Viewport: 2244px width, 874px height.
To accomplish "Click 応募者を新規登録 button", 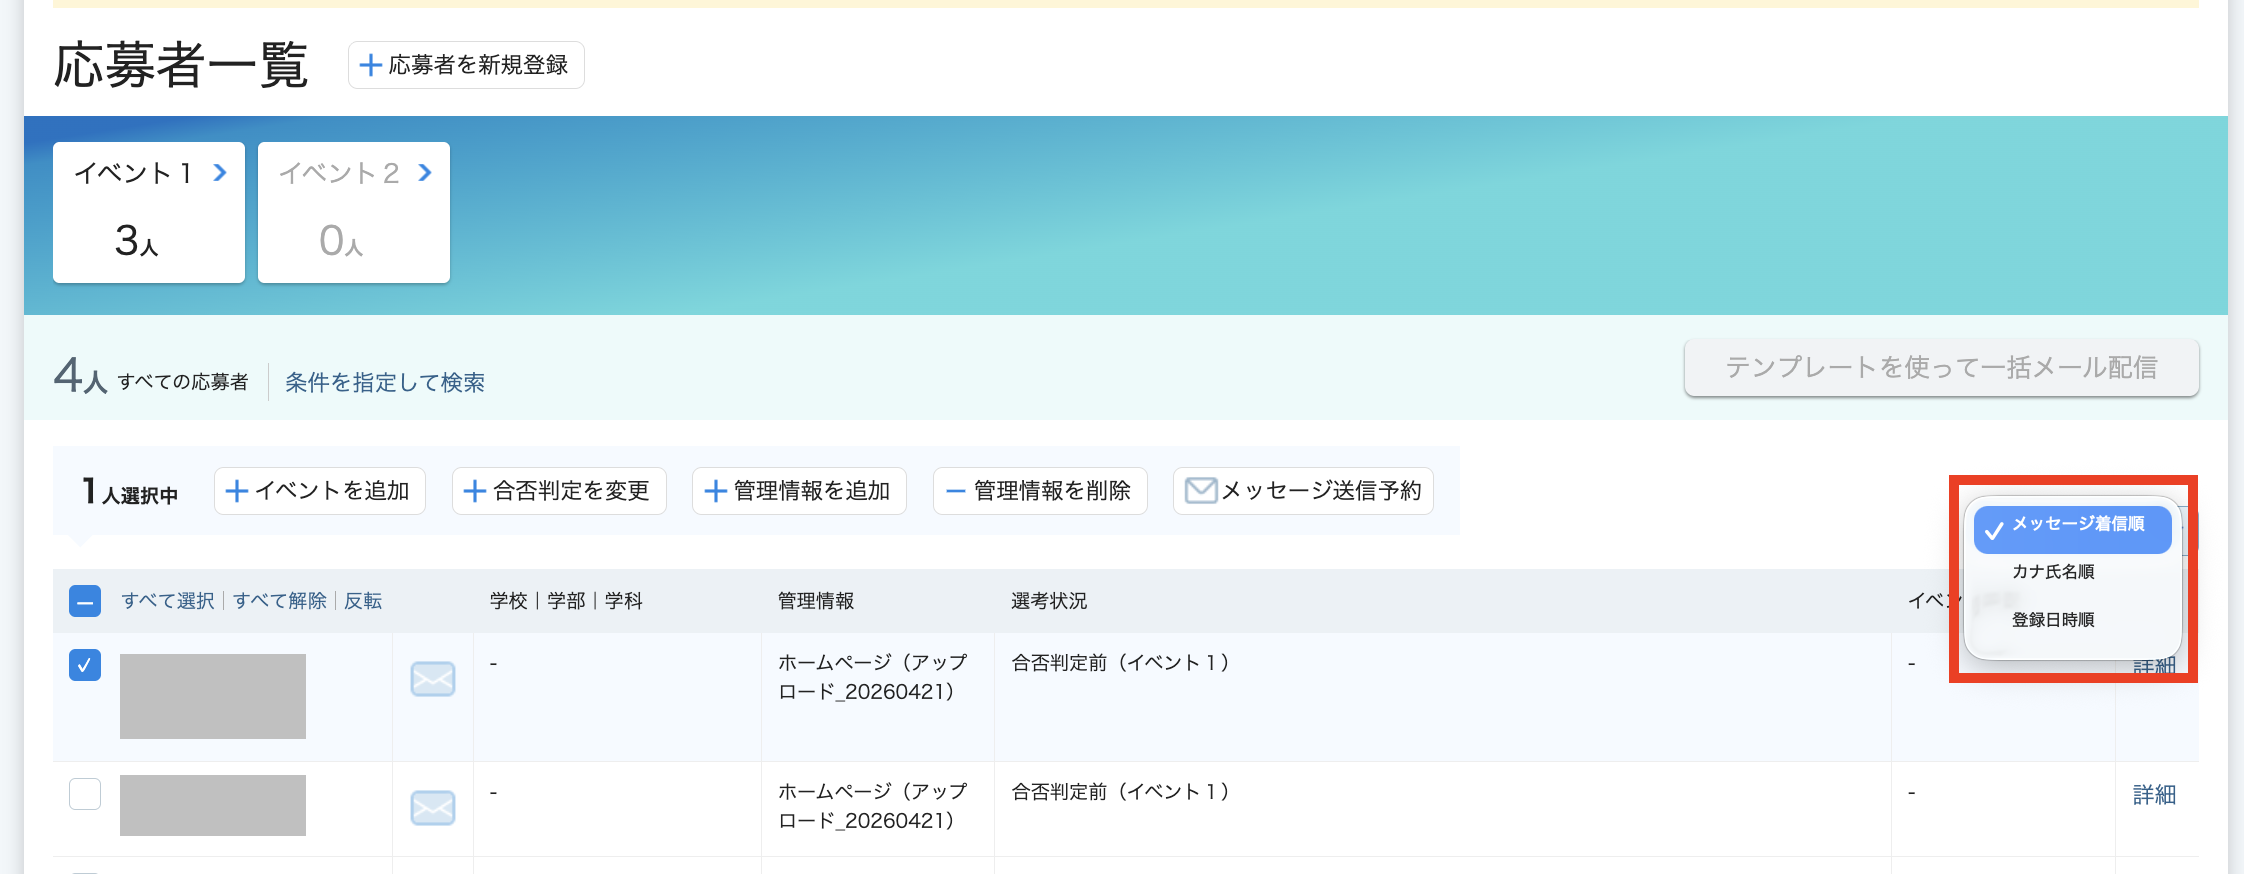I will (x=466, y=65).
